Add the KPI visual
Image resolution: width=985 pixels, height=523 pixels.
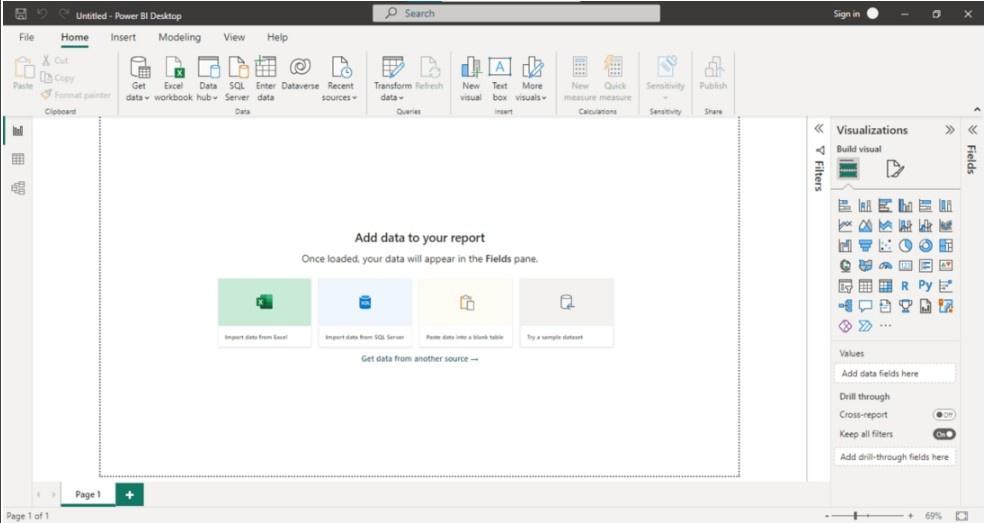tap(945, 266)
